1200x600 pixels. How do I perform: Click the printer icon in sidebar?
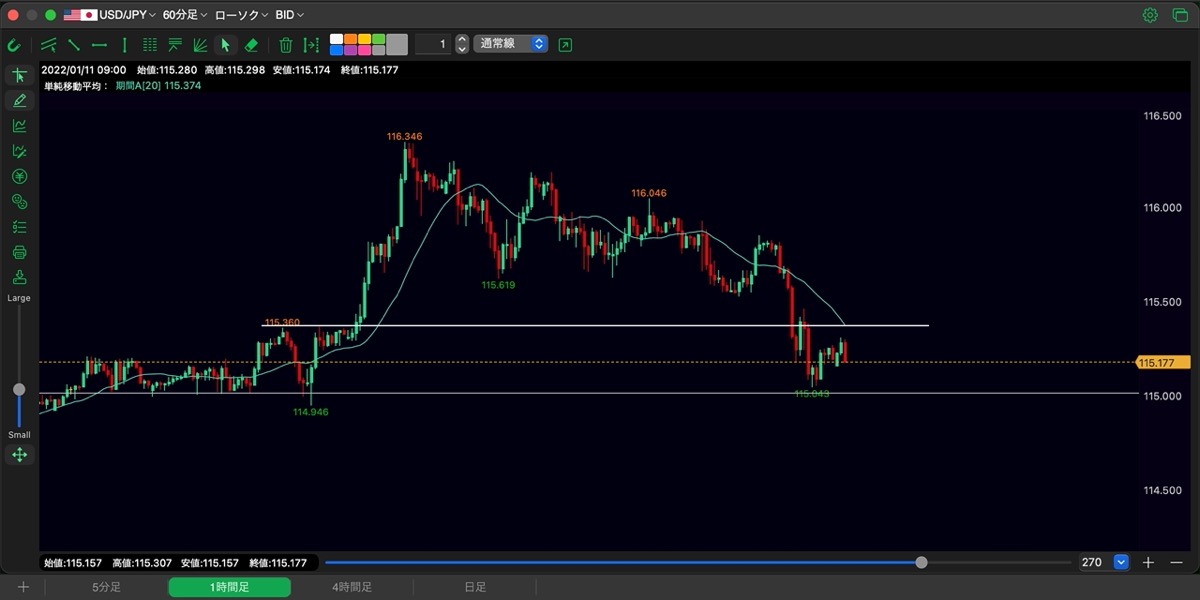[x=19, y=253]
